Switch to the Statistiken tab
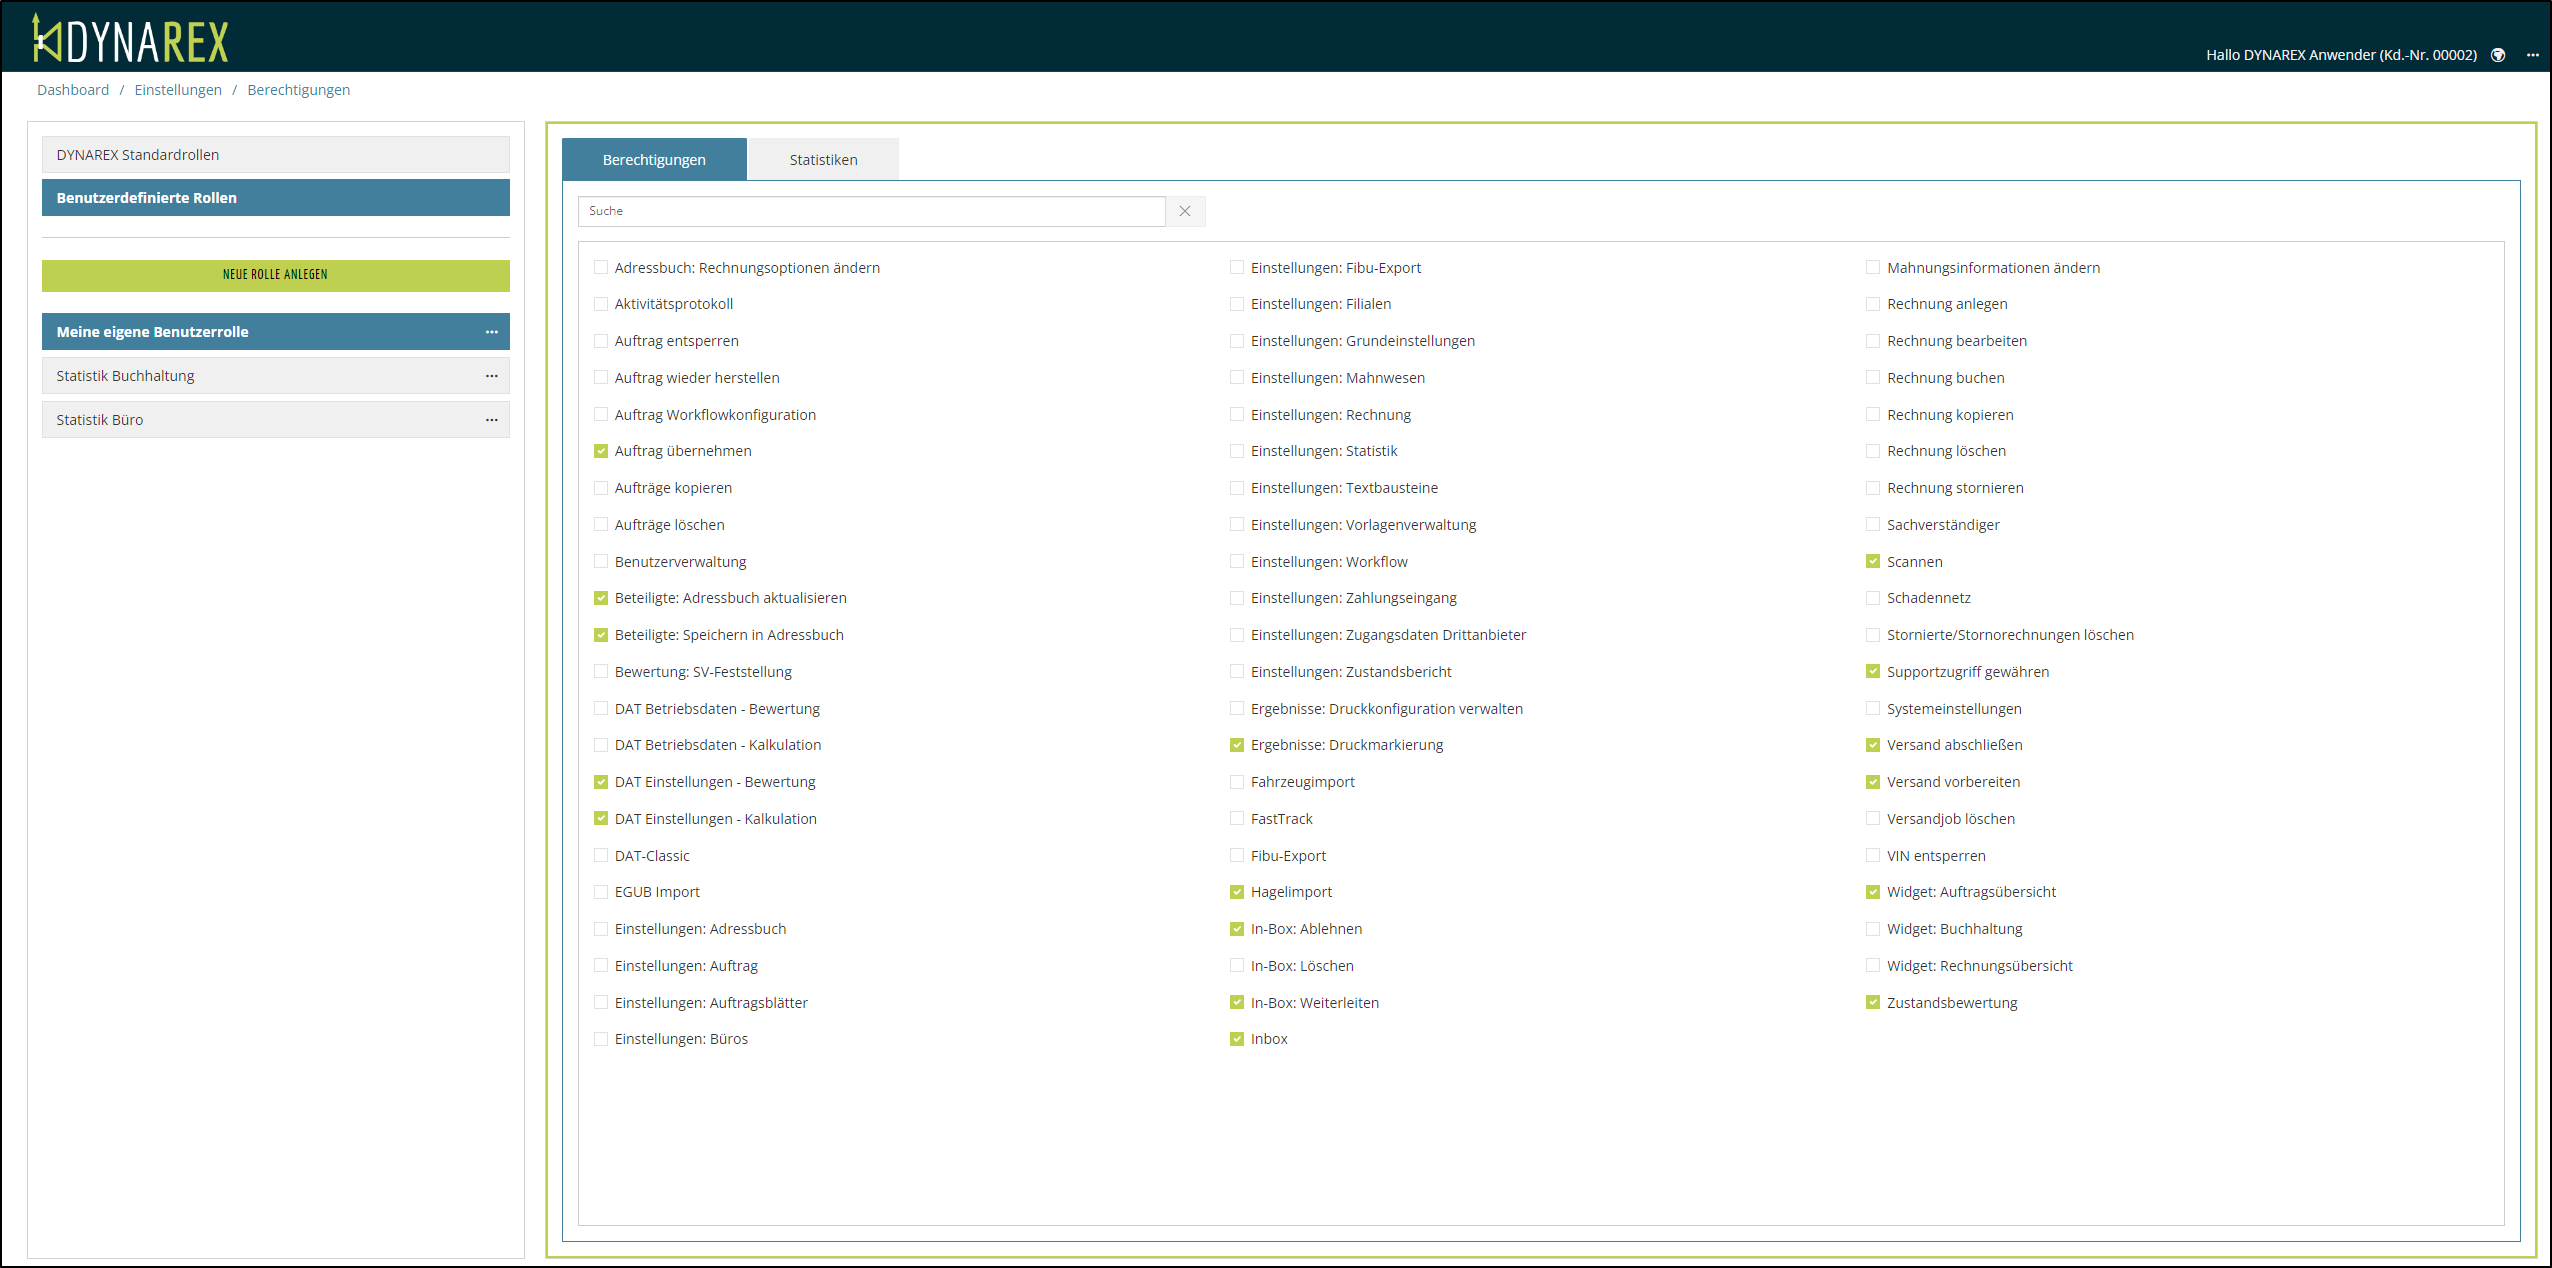The image size is (2552, 1268). (822, 160)
